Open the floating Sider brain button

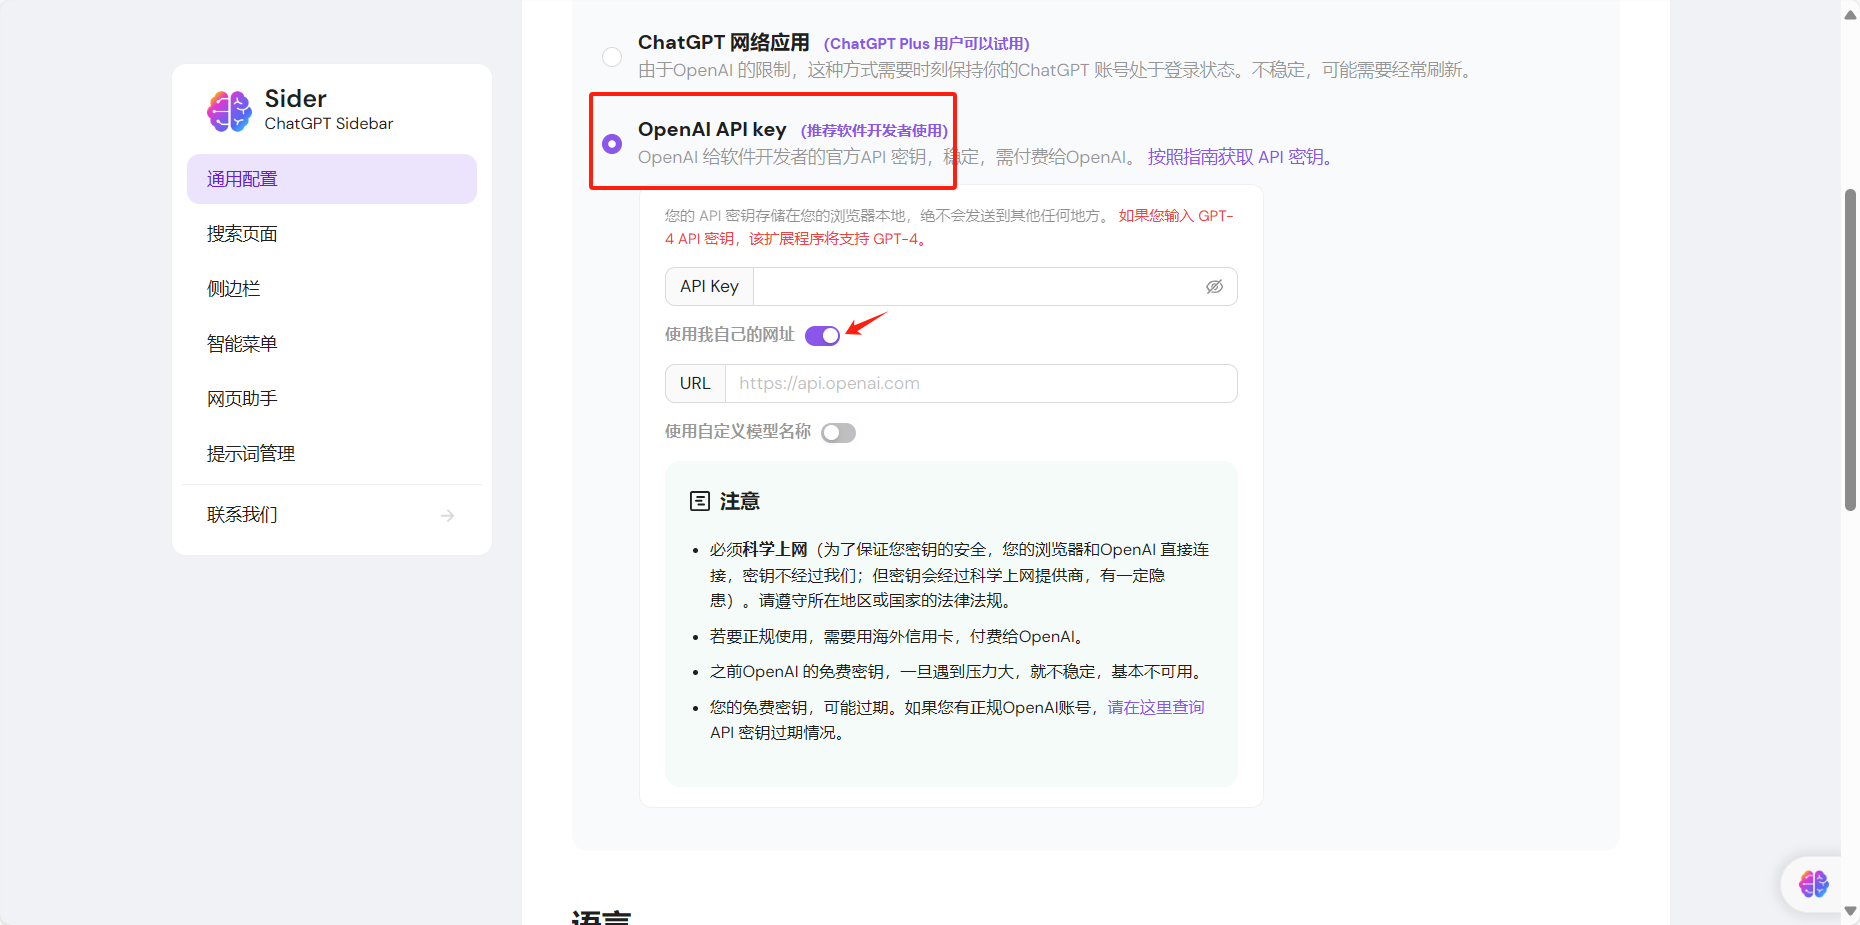coord(1813,884)
